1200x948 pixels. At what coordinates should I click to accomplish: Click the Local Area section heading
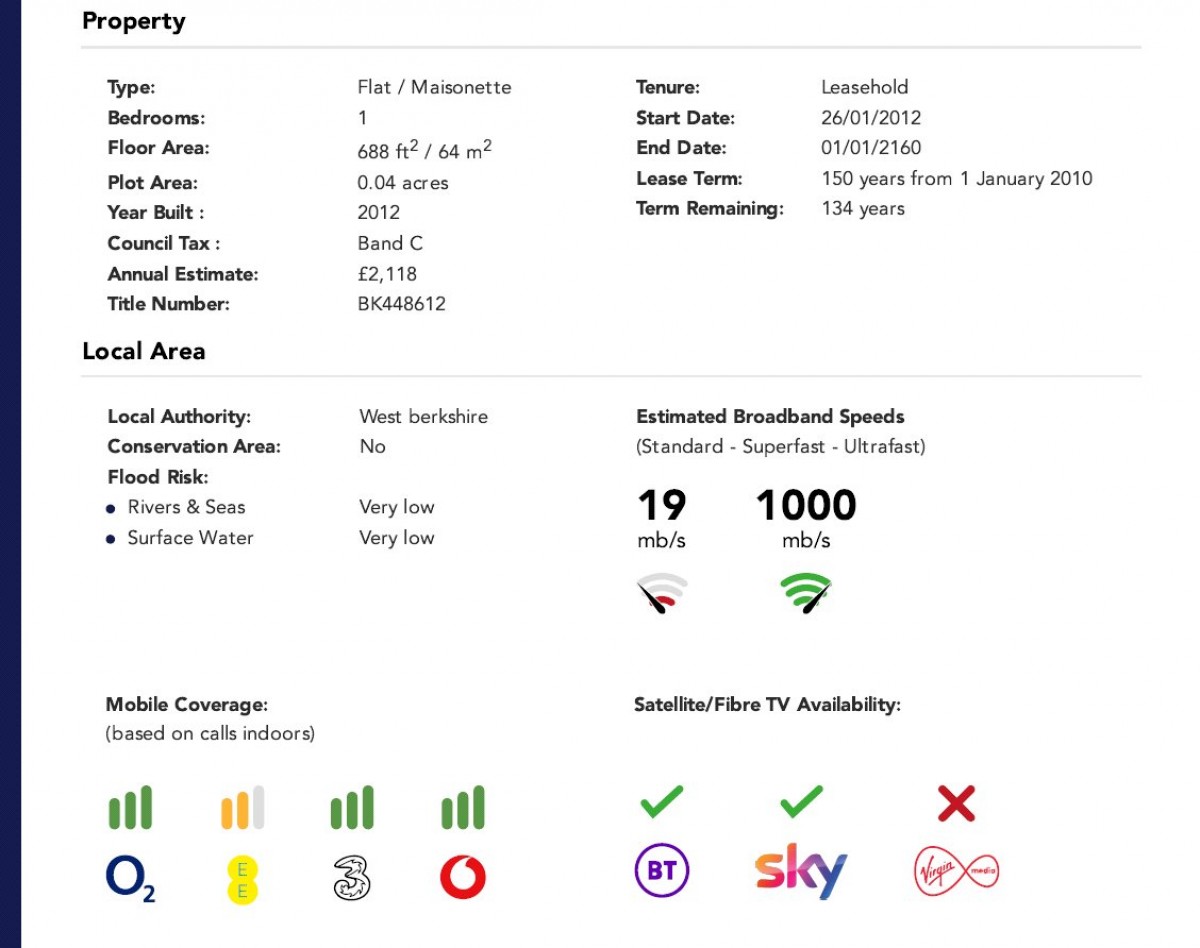pyautogui.click(x=144, y=351)
